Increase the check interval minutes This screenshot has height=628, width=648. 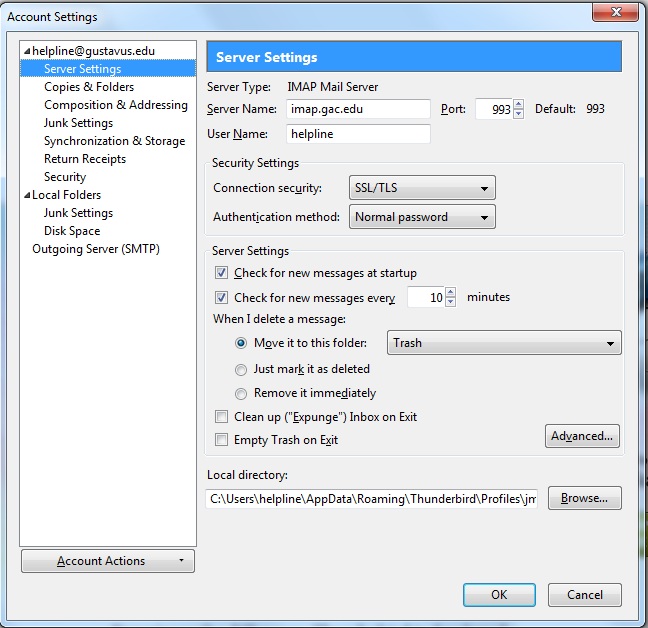point(451,292)
